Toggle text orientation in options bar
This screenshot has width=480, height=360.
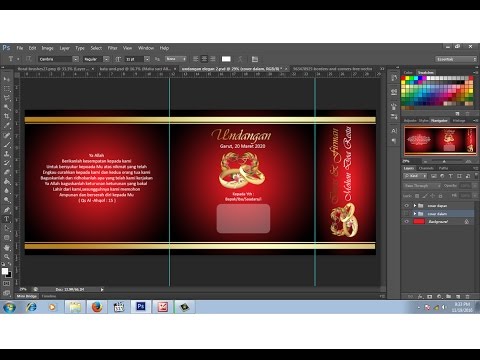29,59
